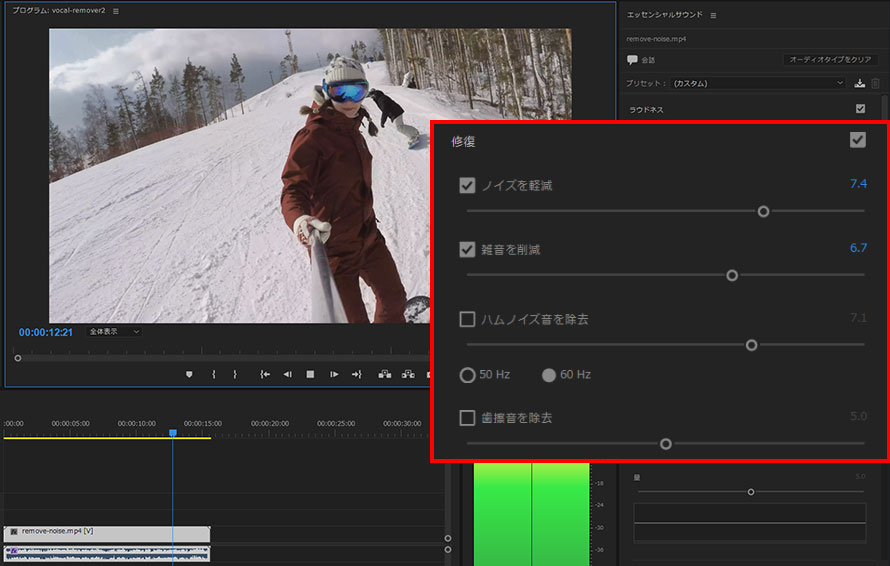Disable the ノイズを軽減 checkbox
Image resolution: width=890 pixels, height=566 pixels.
(467, 185)
